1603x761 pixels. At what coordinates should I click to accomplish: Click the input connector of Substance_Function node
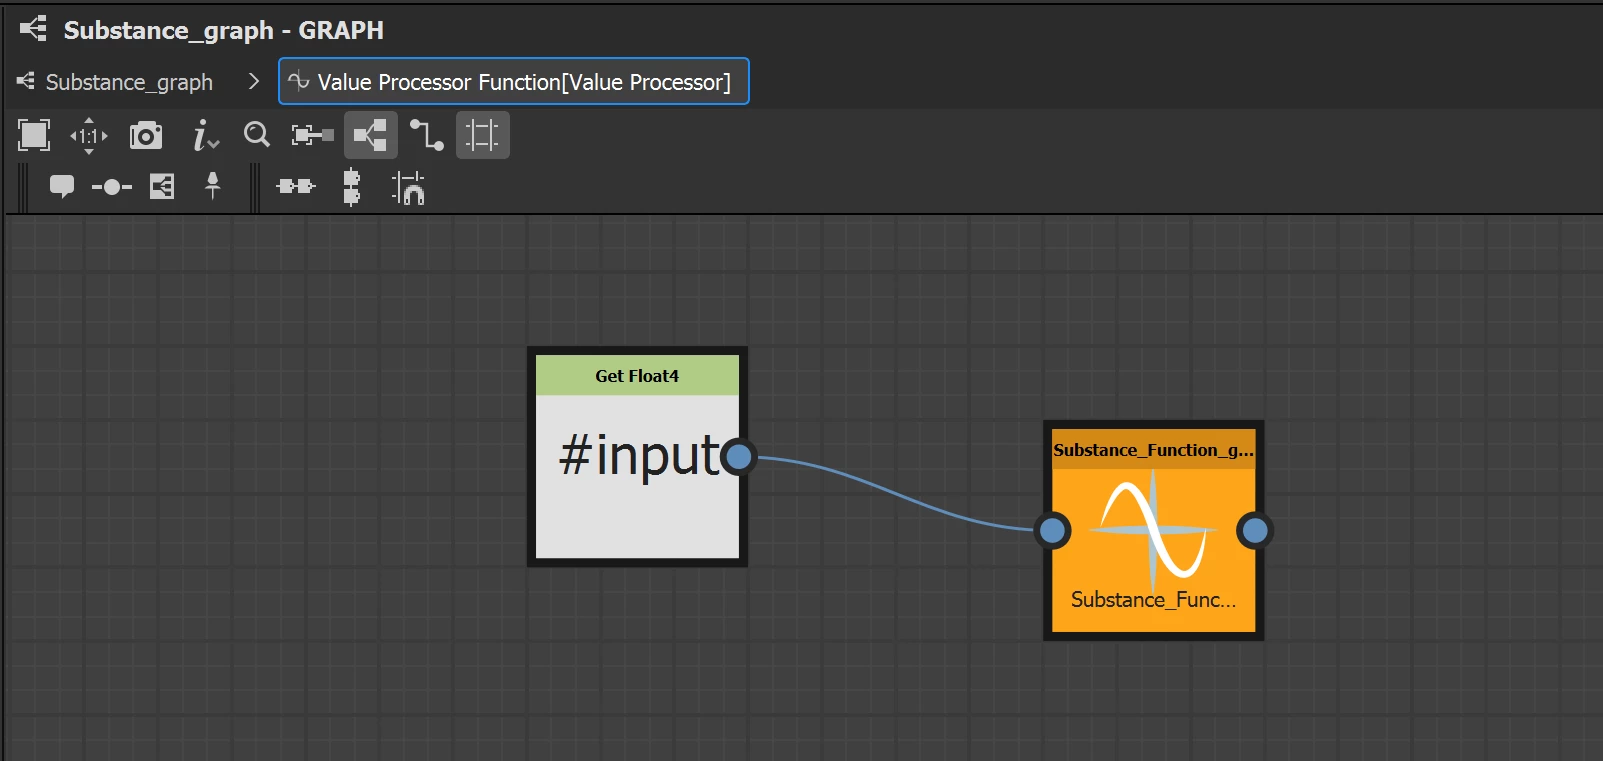tap(1052, 530)
